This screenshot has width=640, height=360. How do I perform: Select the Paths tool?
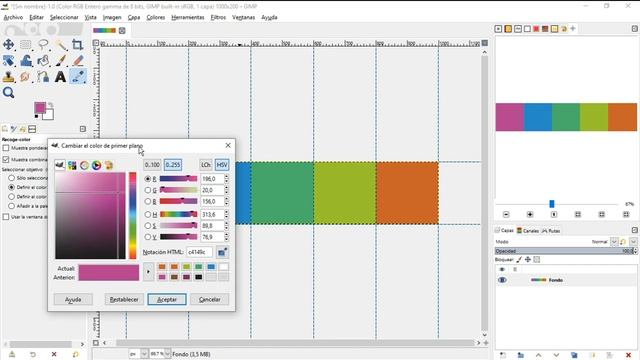(43, 77)
